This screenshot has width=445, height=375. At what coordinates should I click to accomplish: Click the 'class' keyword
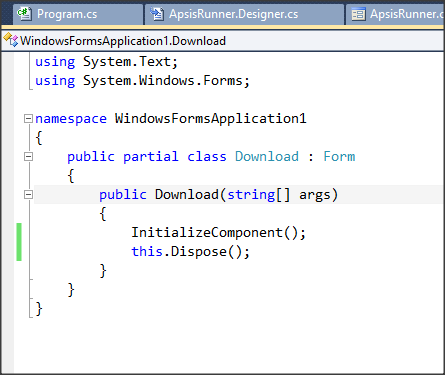(x=207, y=156)
